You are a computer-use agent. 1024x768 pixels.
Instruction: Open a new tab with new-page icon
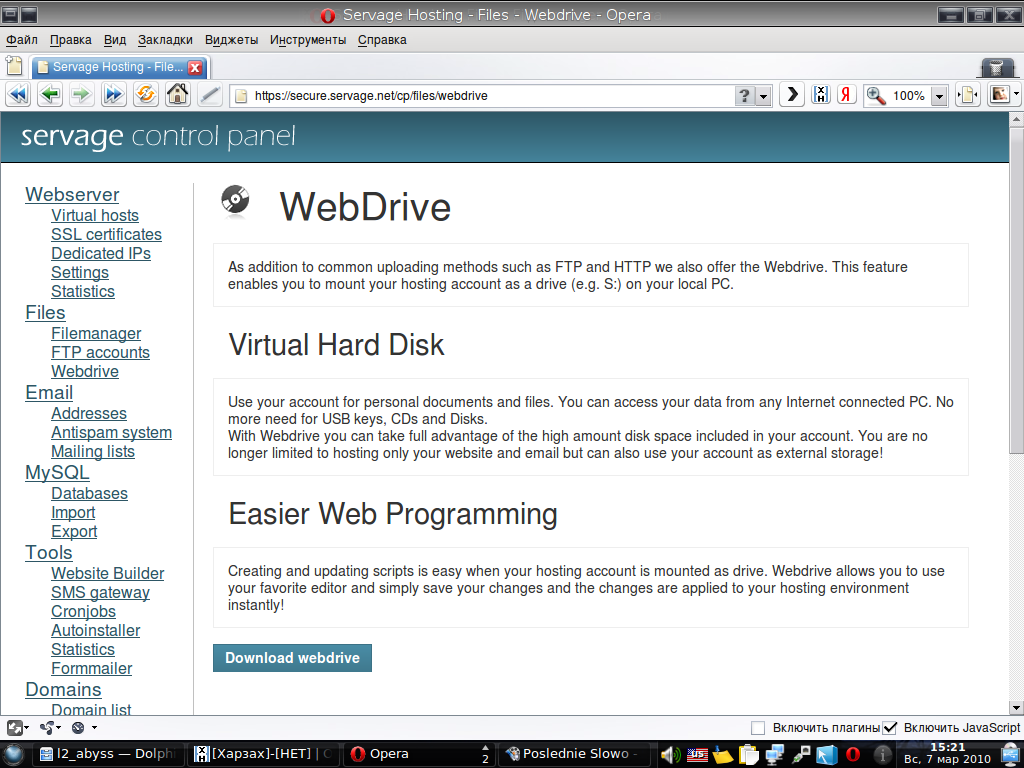[x=14, y=65]
